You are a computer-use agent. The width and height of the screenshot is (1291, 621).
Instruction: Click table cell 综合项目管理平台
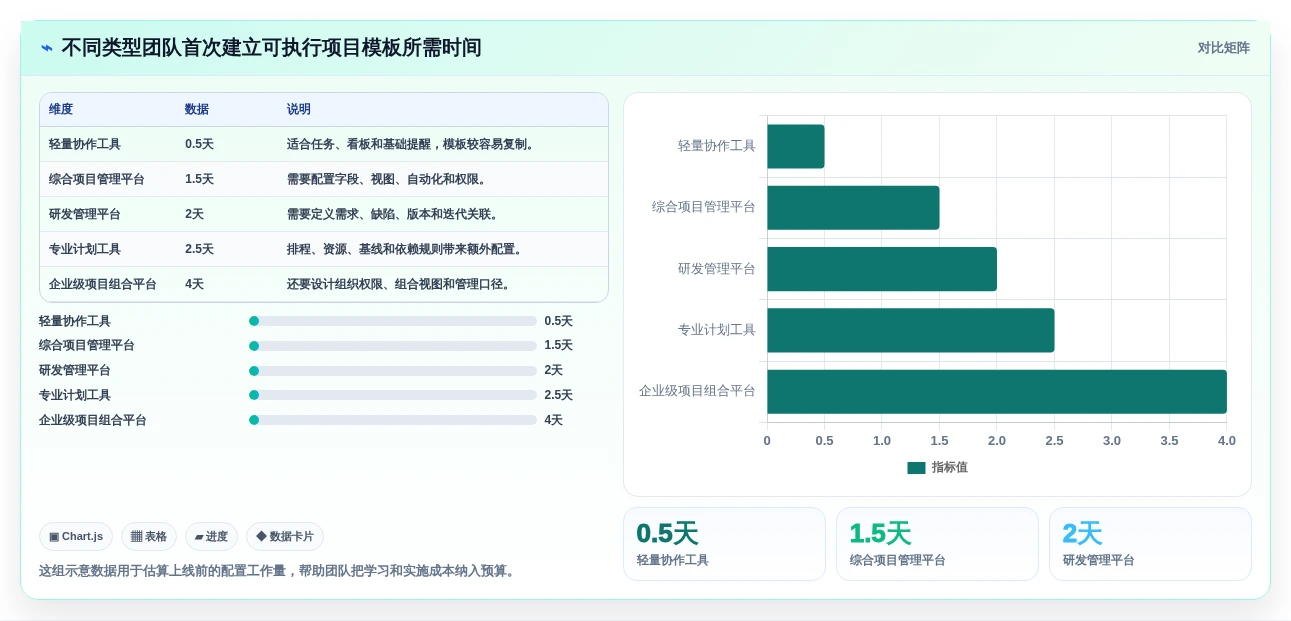click(97, 180)
